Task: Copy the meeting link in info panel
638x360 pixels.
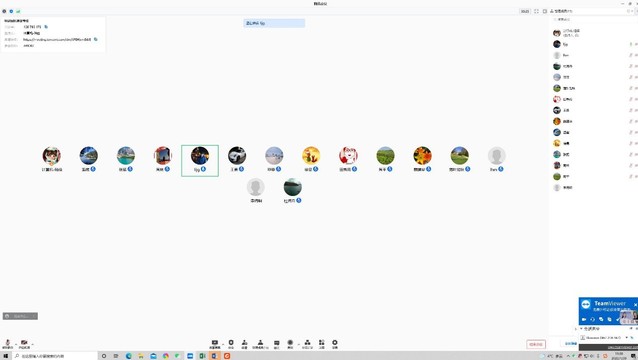Action: point(96,39)
